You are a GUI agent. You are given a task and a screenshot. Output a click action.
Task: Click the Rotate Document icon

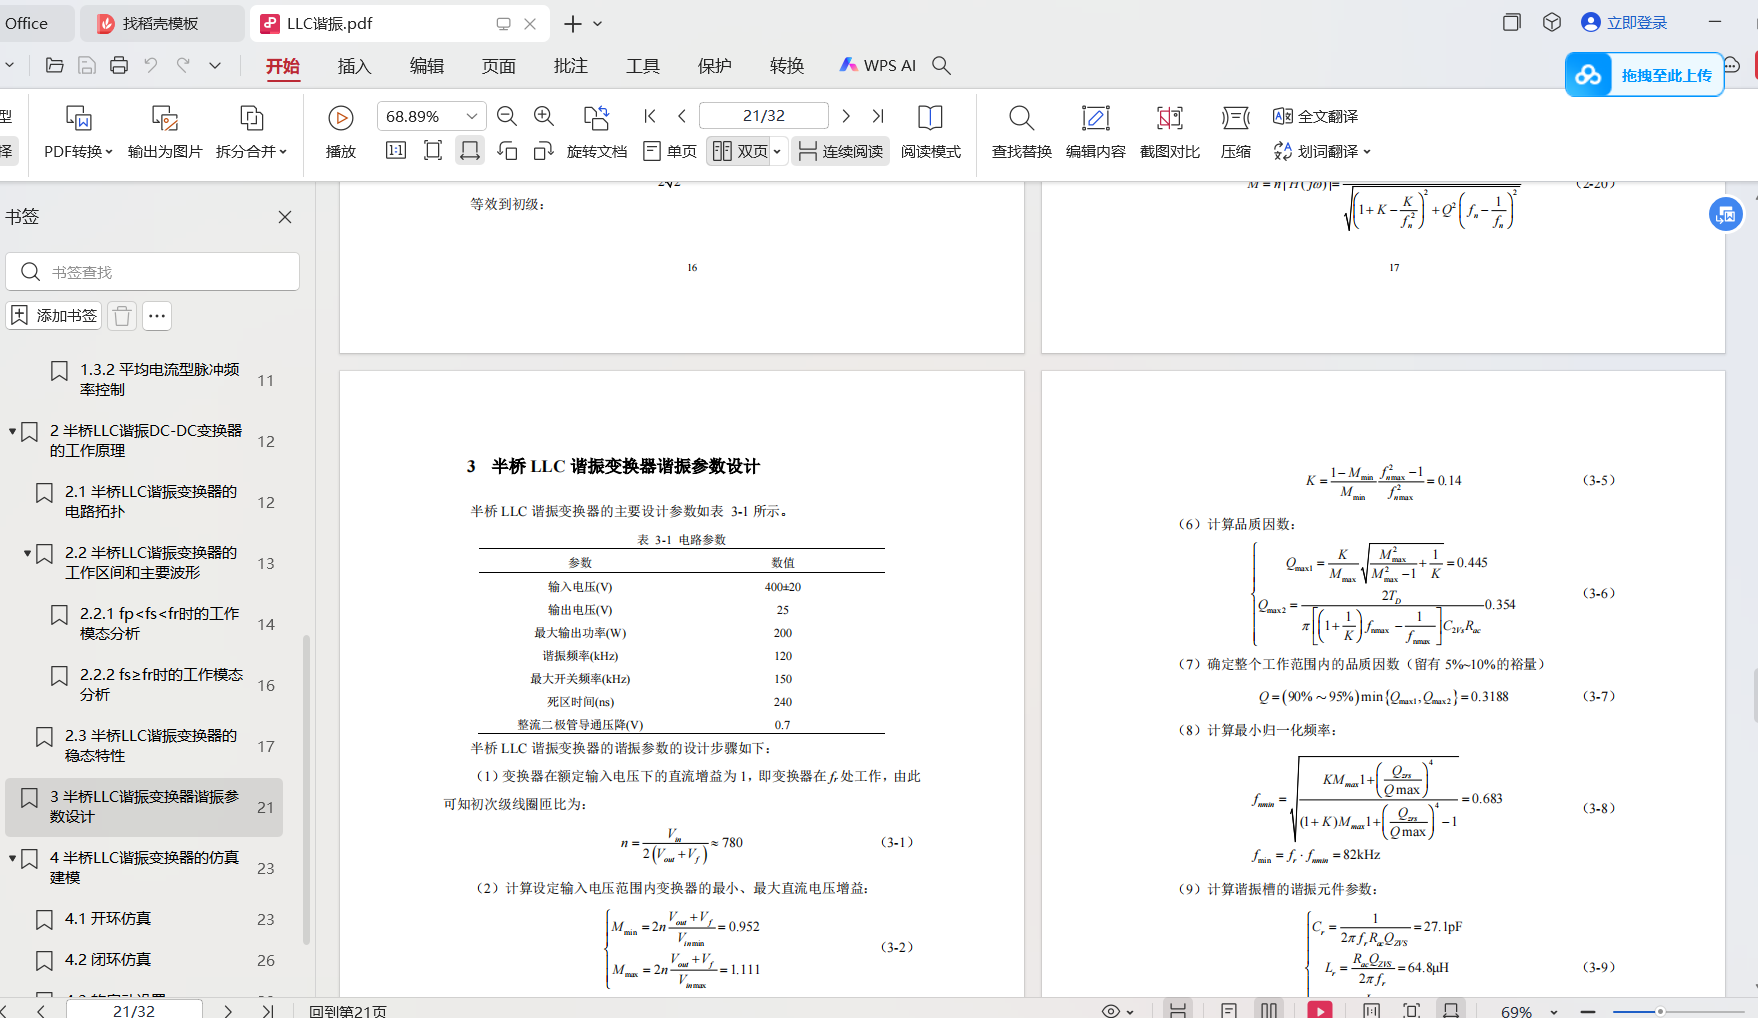click(x=596, y=132)
